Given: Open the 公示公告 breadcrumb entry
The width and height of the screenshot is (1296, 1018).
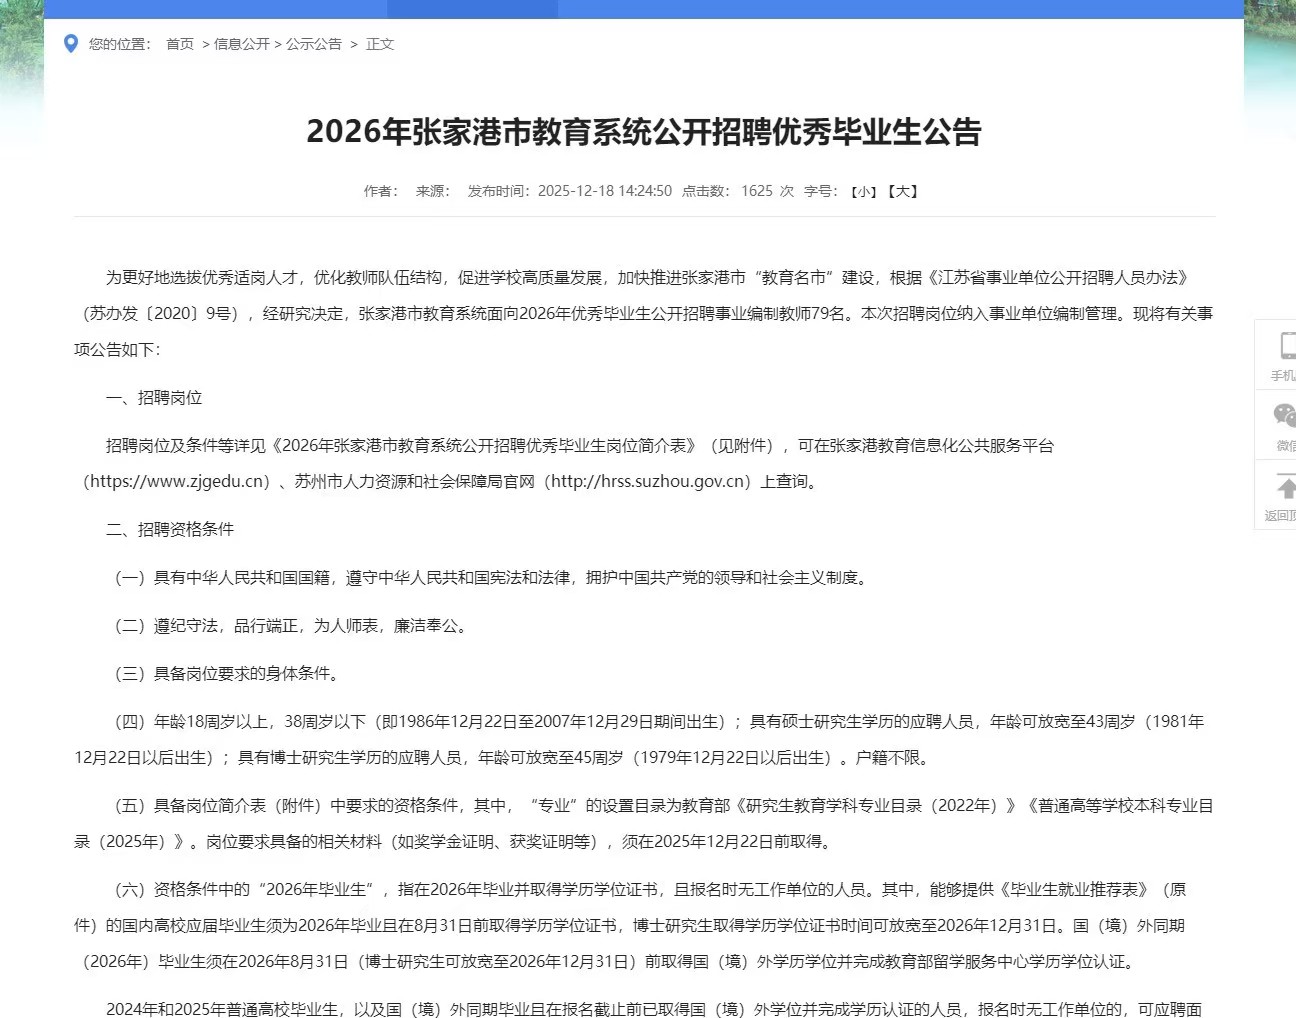Looking at the screenshot, I should pos(313,44).
